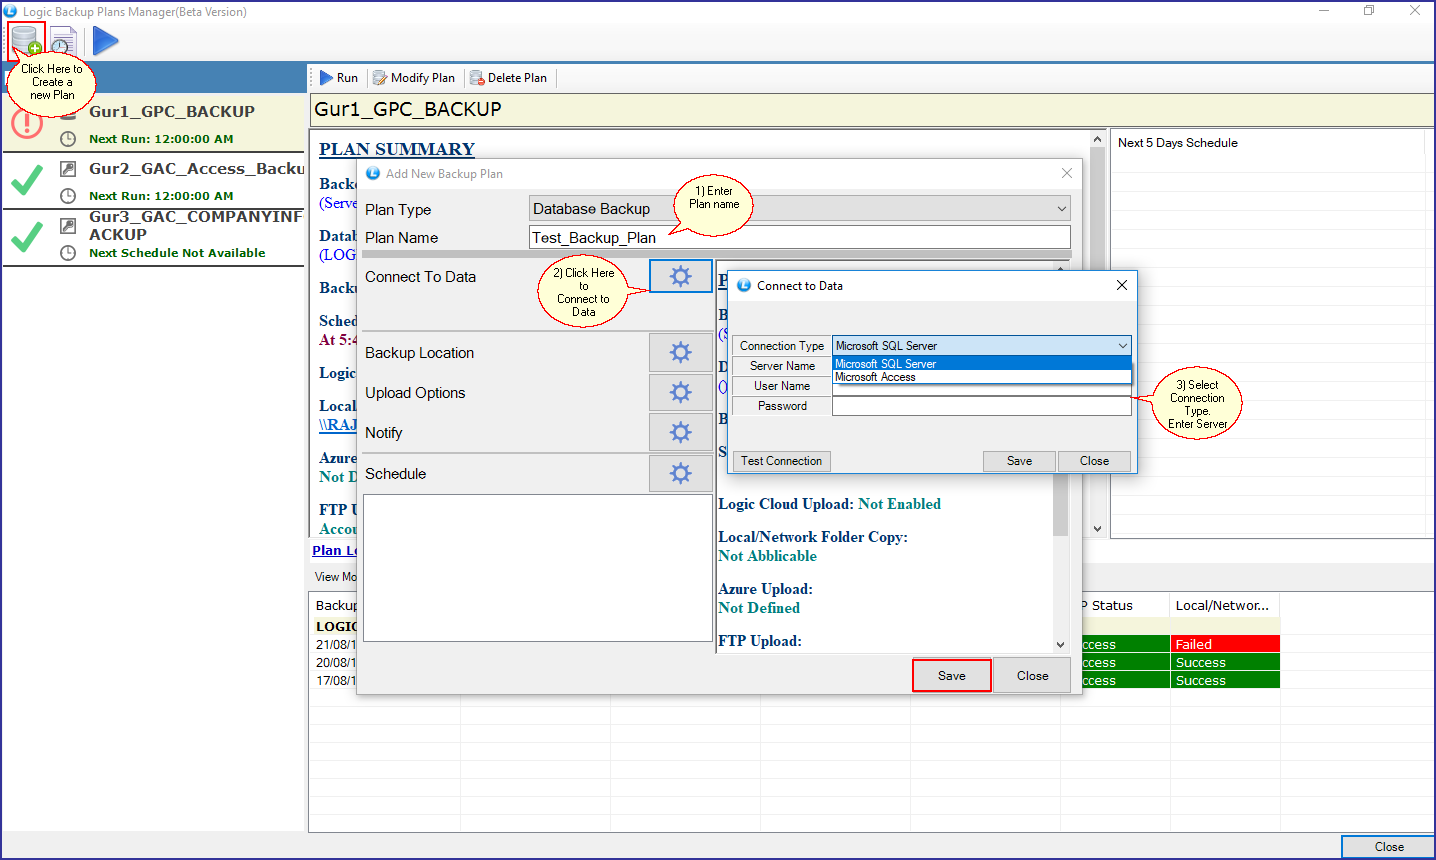
Task: Choose Microsoft Access option
Action: [982, 377]
